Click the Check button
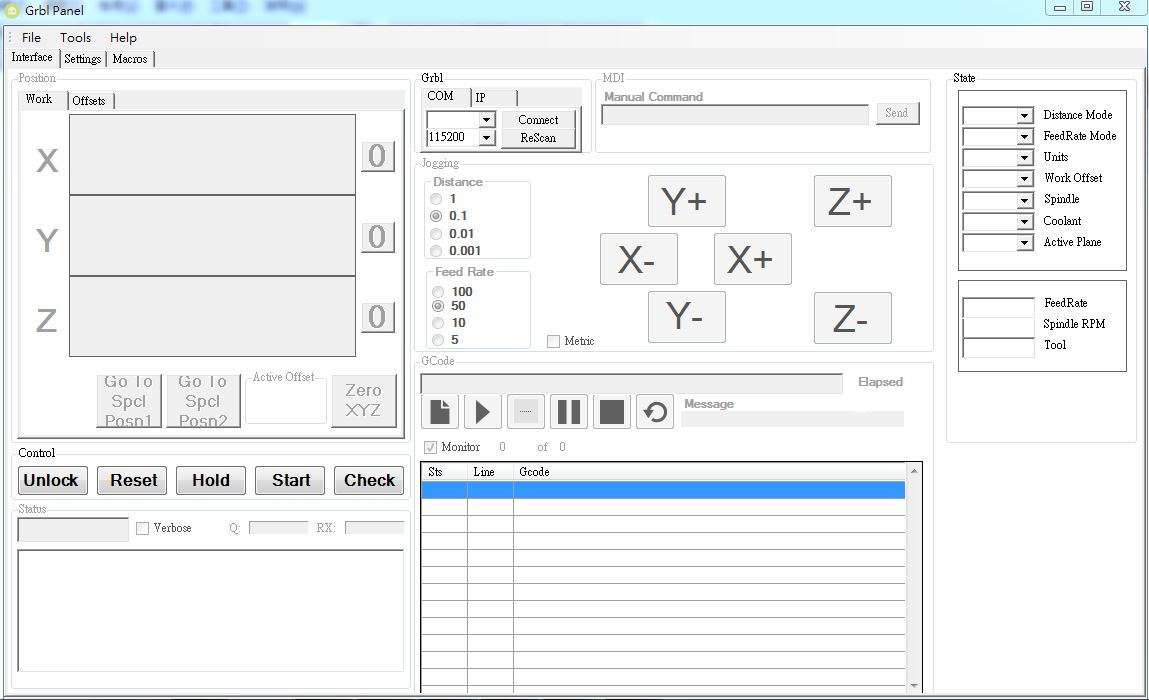The height and width of the screenshot is (700, 1149). (x=369, y=481)
